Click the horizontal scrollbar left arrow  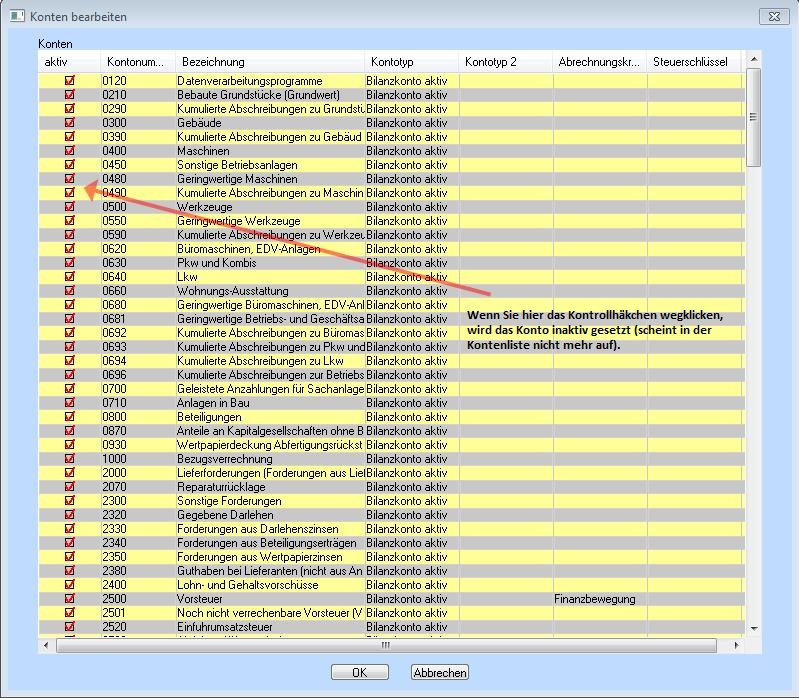(47, 645)
